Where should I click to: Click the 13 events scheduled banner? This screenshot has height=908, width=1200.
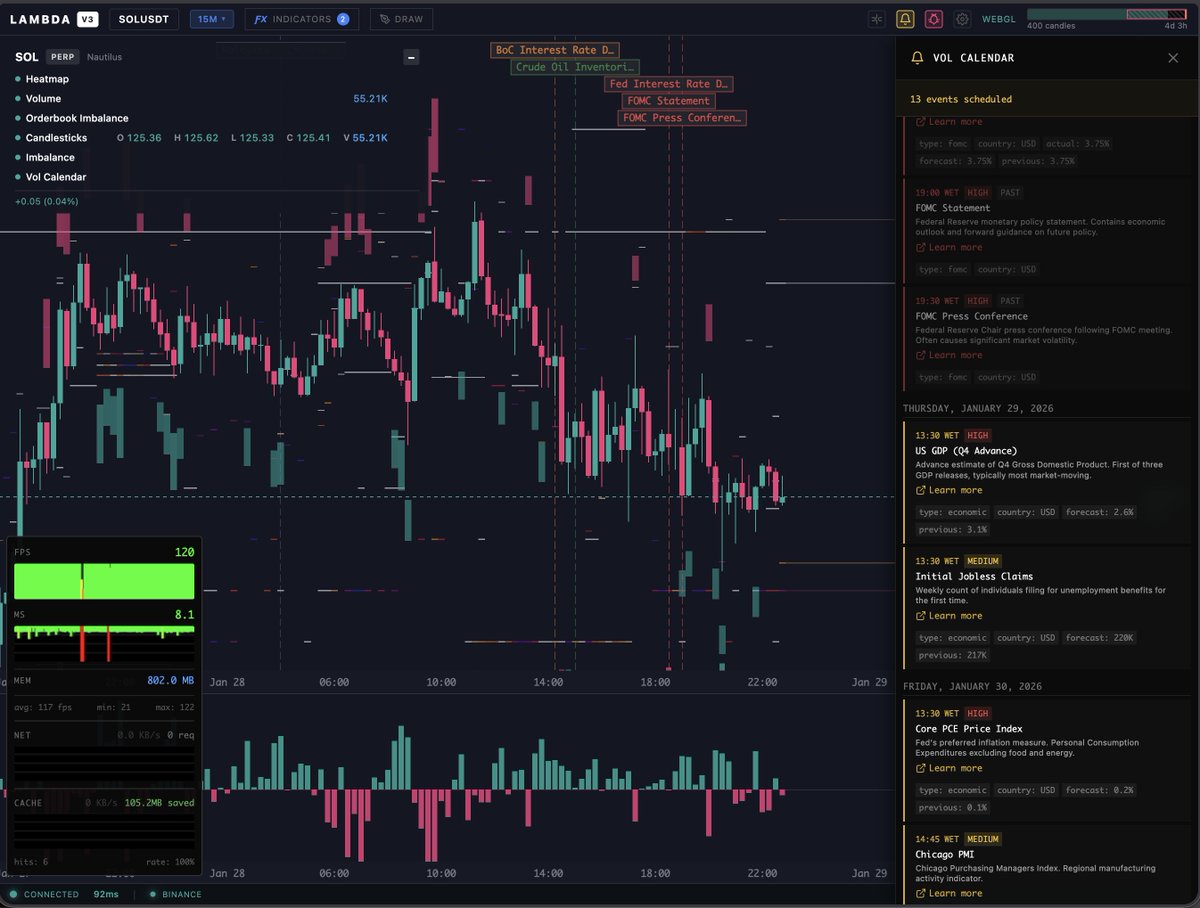point(1047,99)
